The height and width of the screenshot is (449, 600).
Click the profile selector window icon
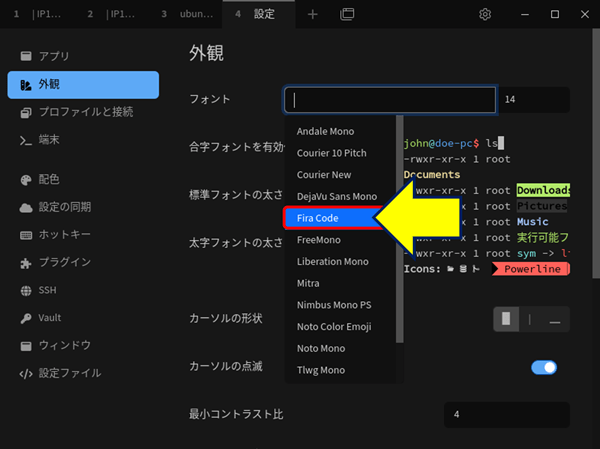pos(347,14)
